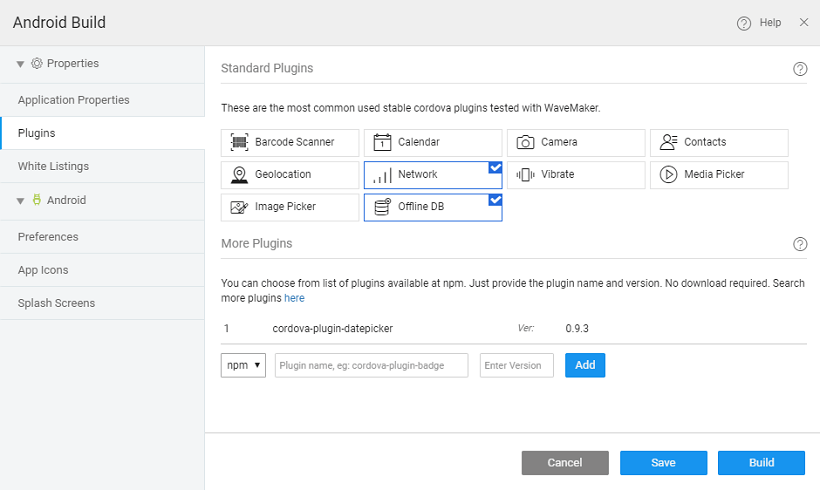Select the Image Picker plugin icon
This screenshot has height=490, width=820.
click(239, 208)
